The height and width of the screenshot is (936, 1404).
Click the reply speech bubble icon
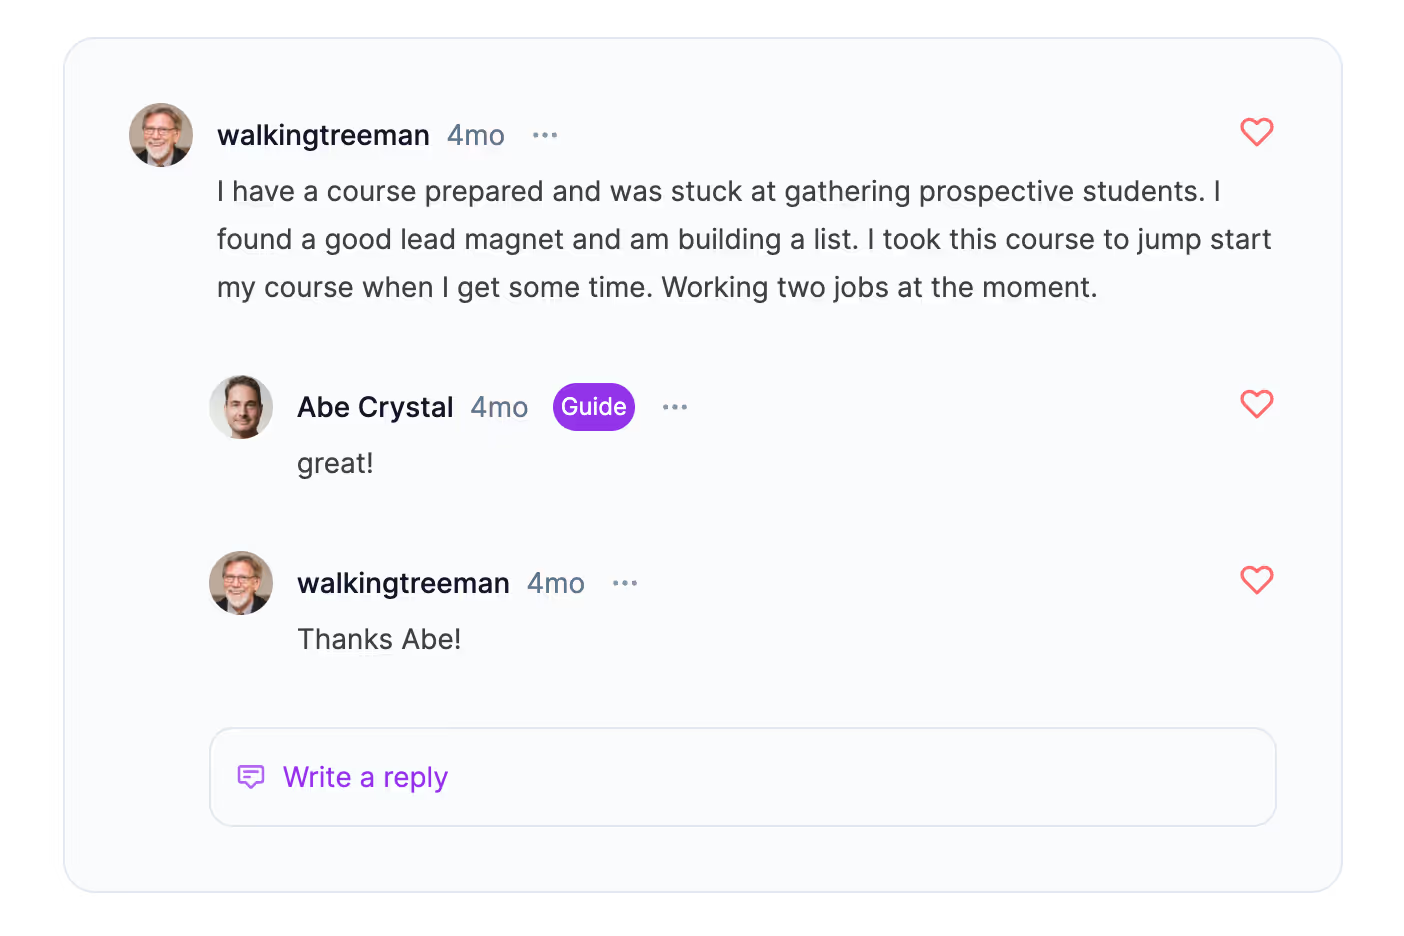coord(250,777)
